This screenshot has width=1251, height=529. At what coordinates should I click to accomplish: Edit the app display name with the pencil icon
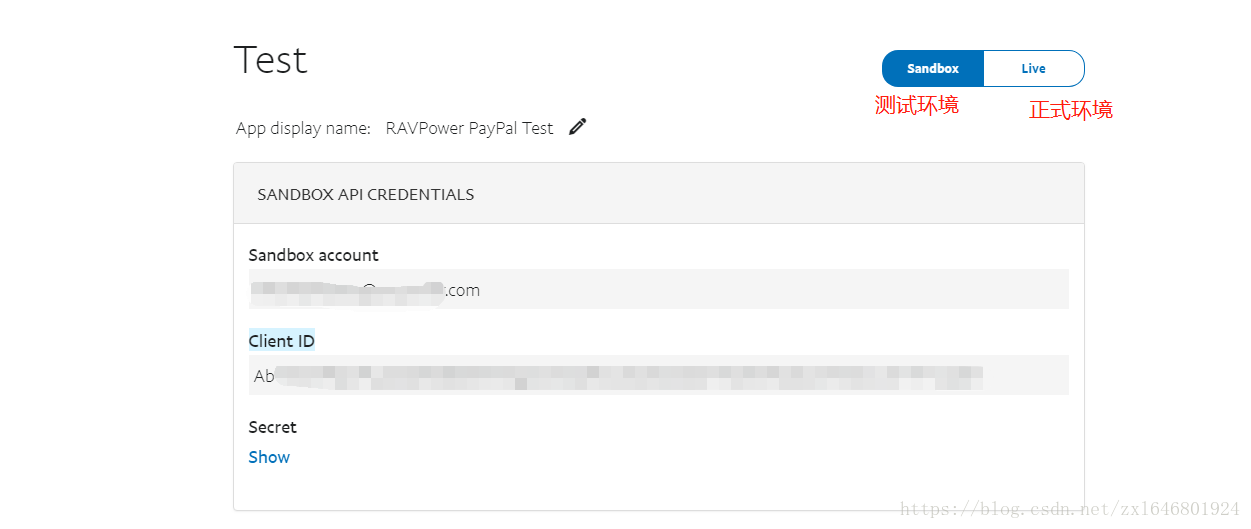pos(577,127)
